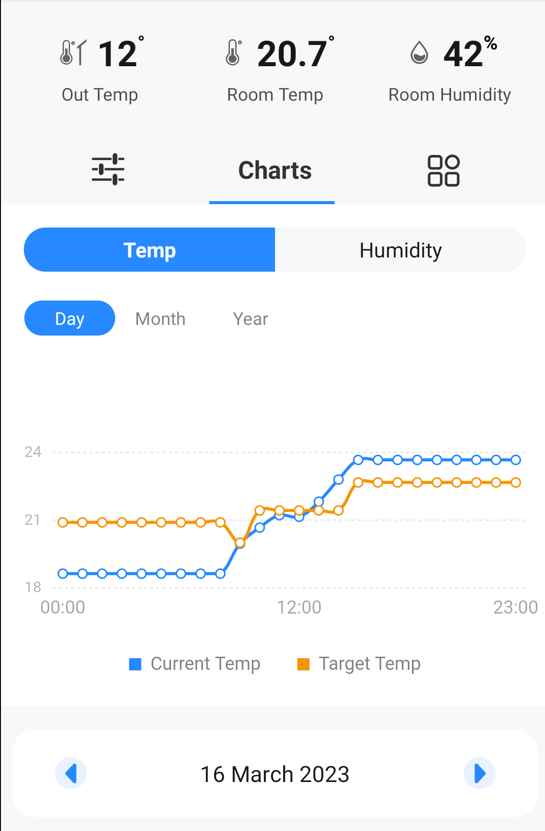The width and height of the screenshot is (545, 831).
Task: Click the last blue data point at 23:00
Action: pyautogui.click(x=515, y=460)
